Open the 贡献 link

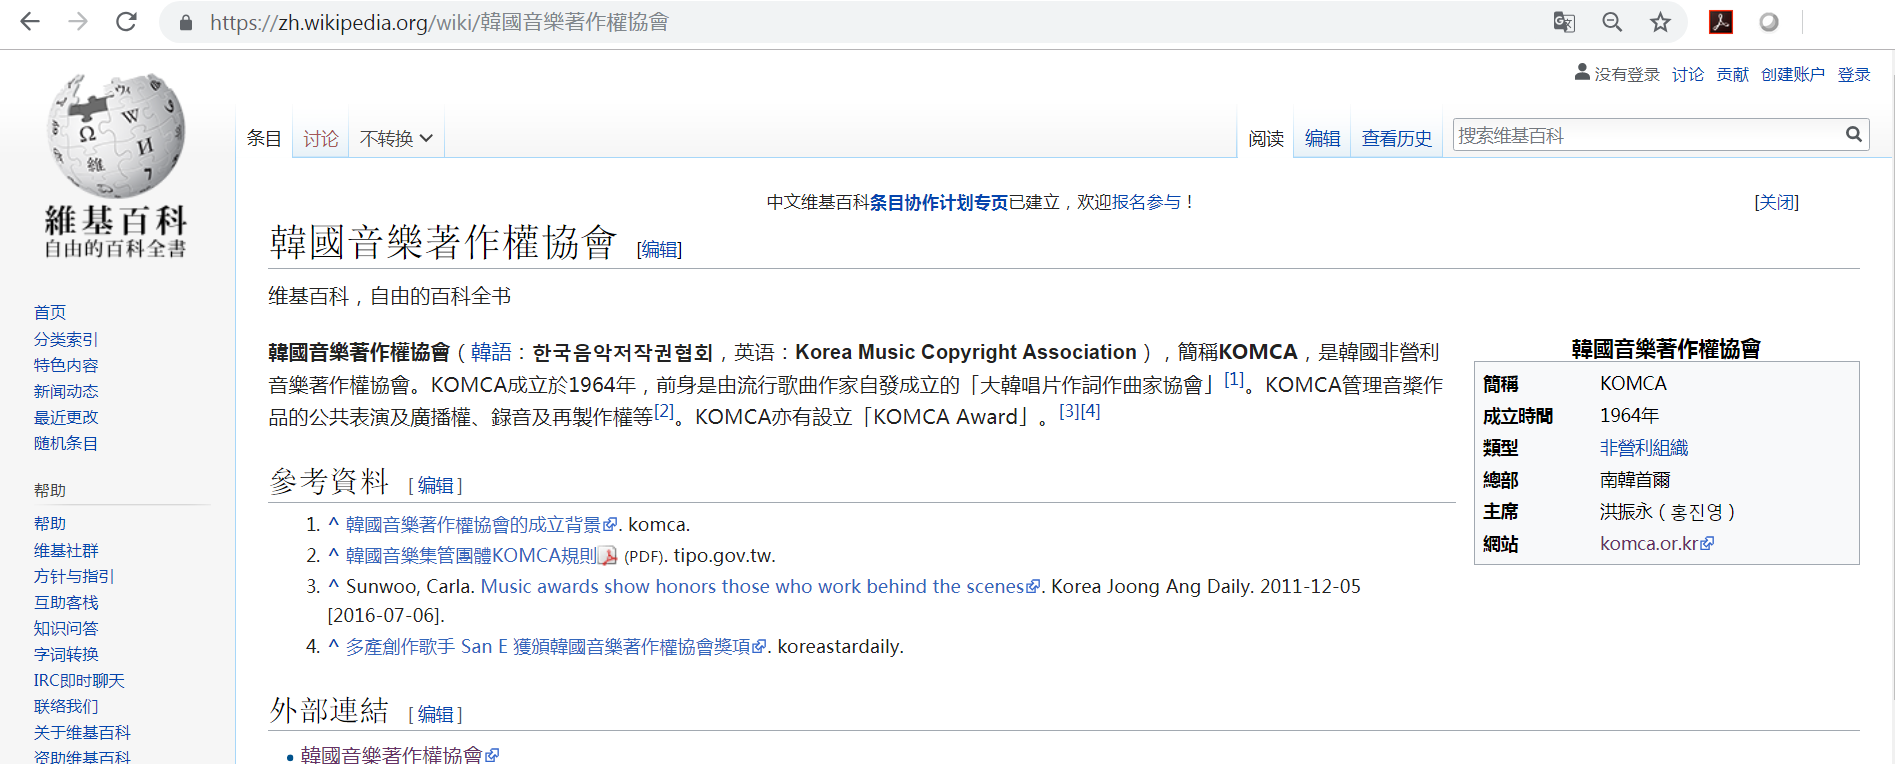pos(1733,74)
